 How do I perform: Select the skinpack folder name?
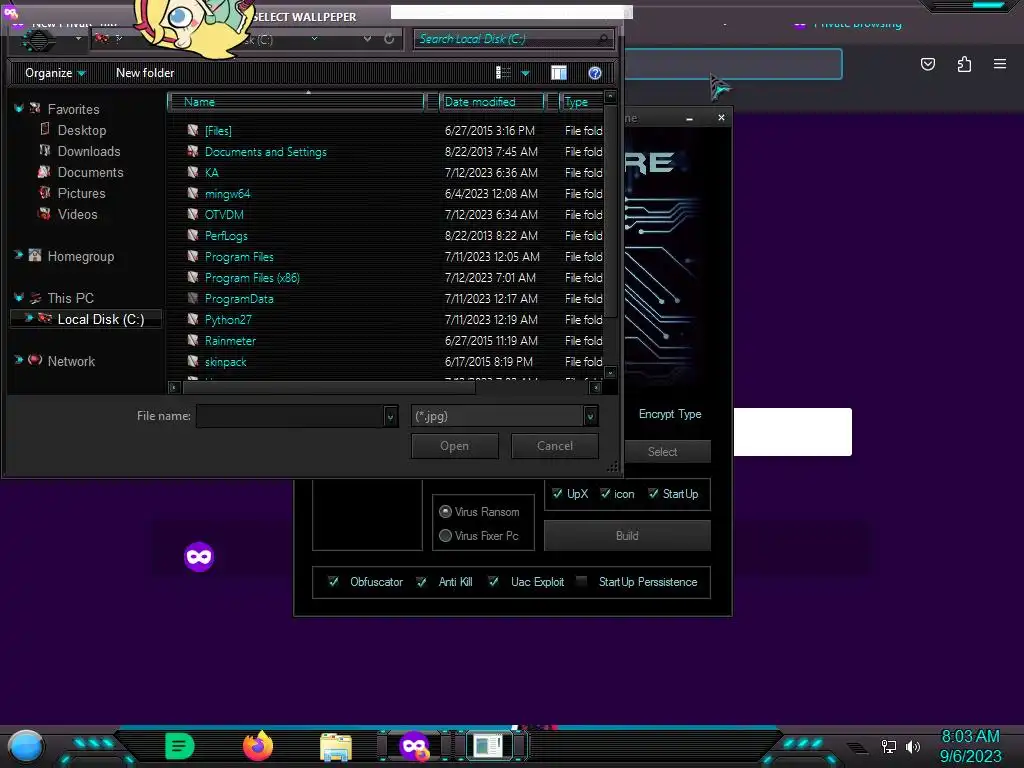pyautogui.click(x=225, y=361)
